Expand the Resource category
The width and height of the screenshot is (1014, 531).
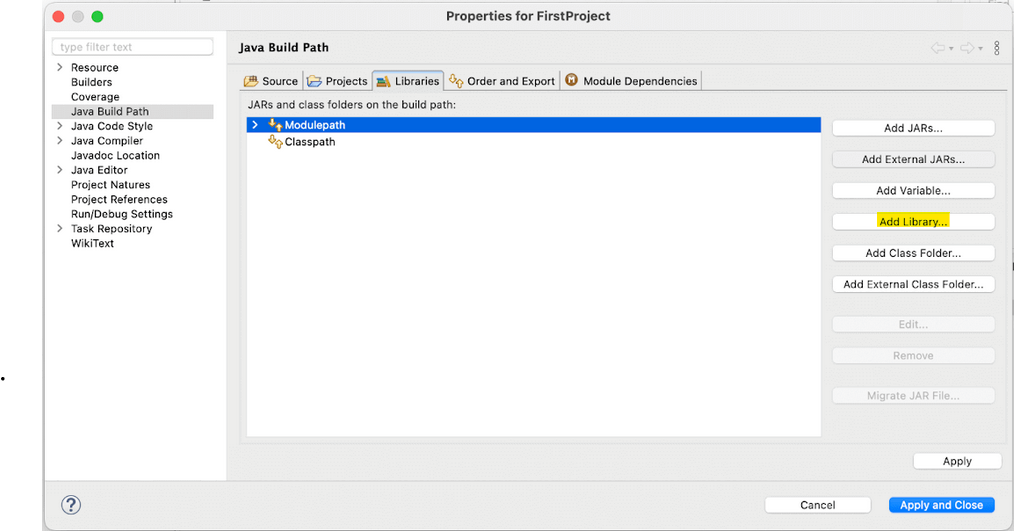(x=60, y=67)
